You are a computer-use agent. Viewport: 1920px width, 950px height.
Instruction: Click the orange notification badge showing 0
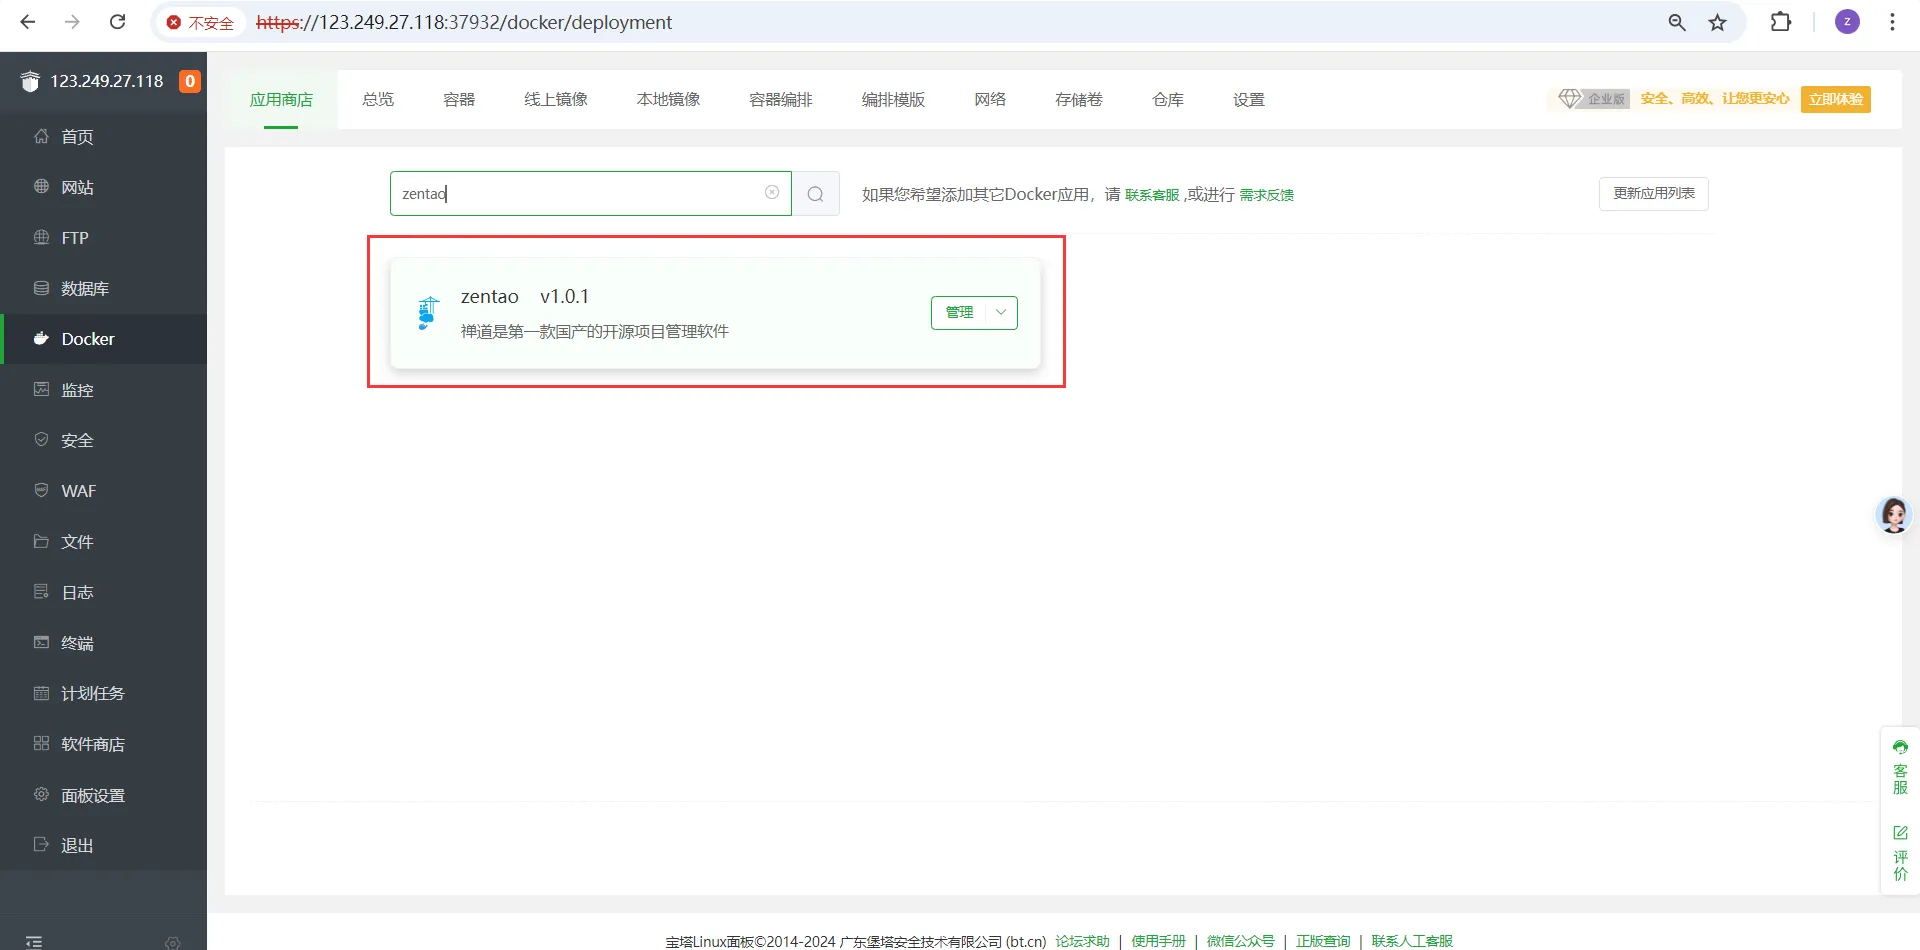(190, 81)
